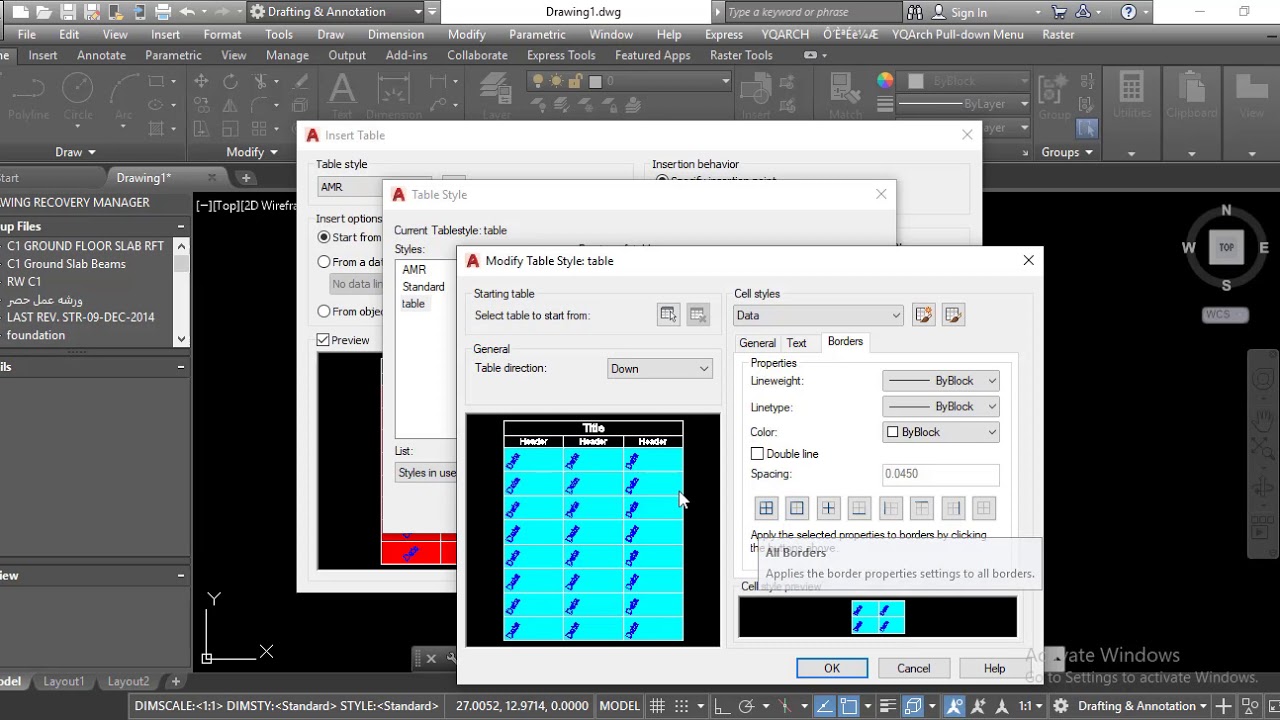Click the Save icon in quick access toolbar
This screenshot has height=720, width=1280.
tap(69, 12)
